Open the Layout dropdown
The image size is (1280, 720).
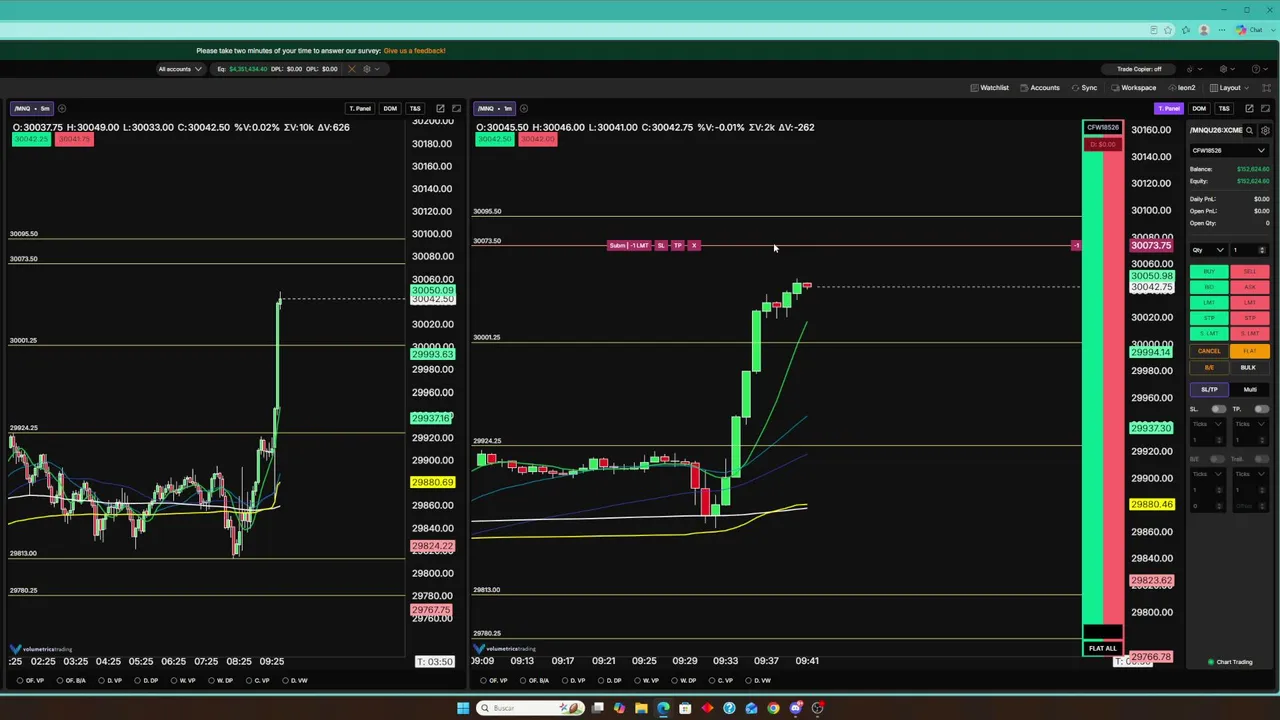[x=1230, y=88]
